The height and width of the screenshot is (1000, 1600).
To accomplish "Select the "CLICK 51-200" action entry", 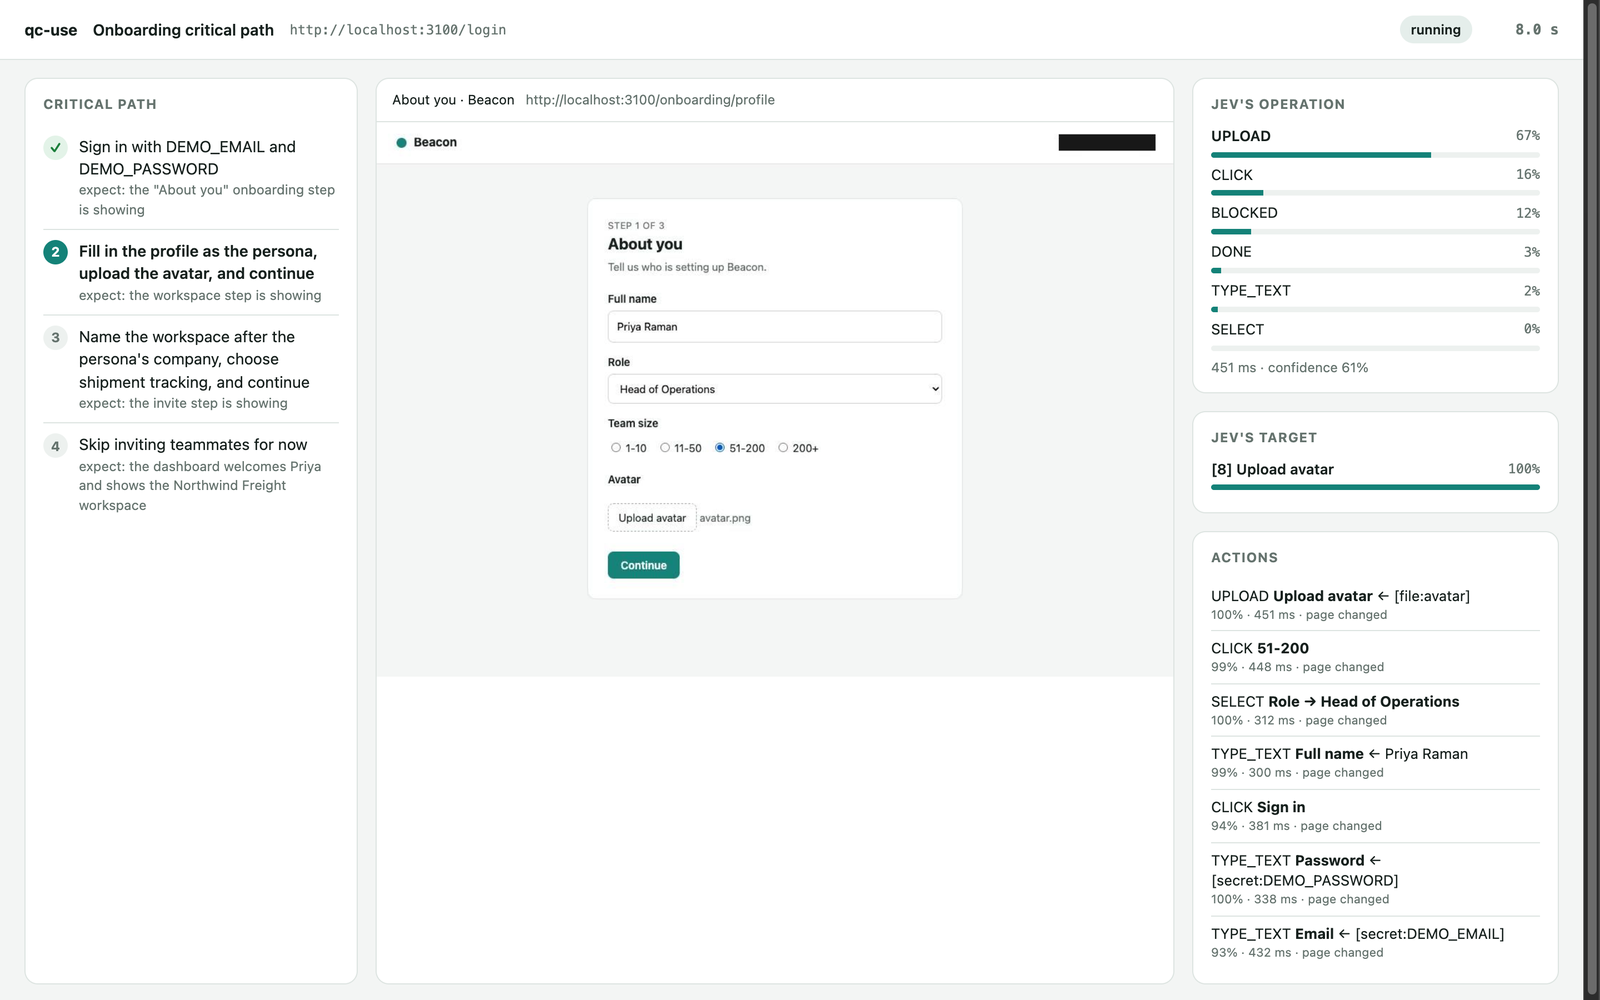I will [1375, 657].
